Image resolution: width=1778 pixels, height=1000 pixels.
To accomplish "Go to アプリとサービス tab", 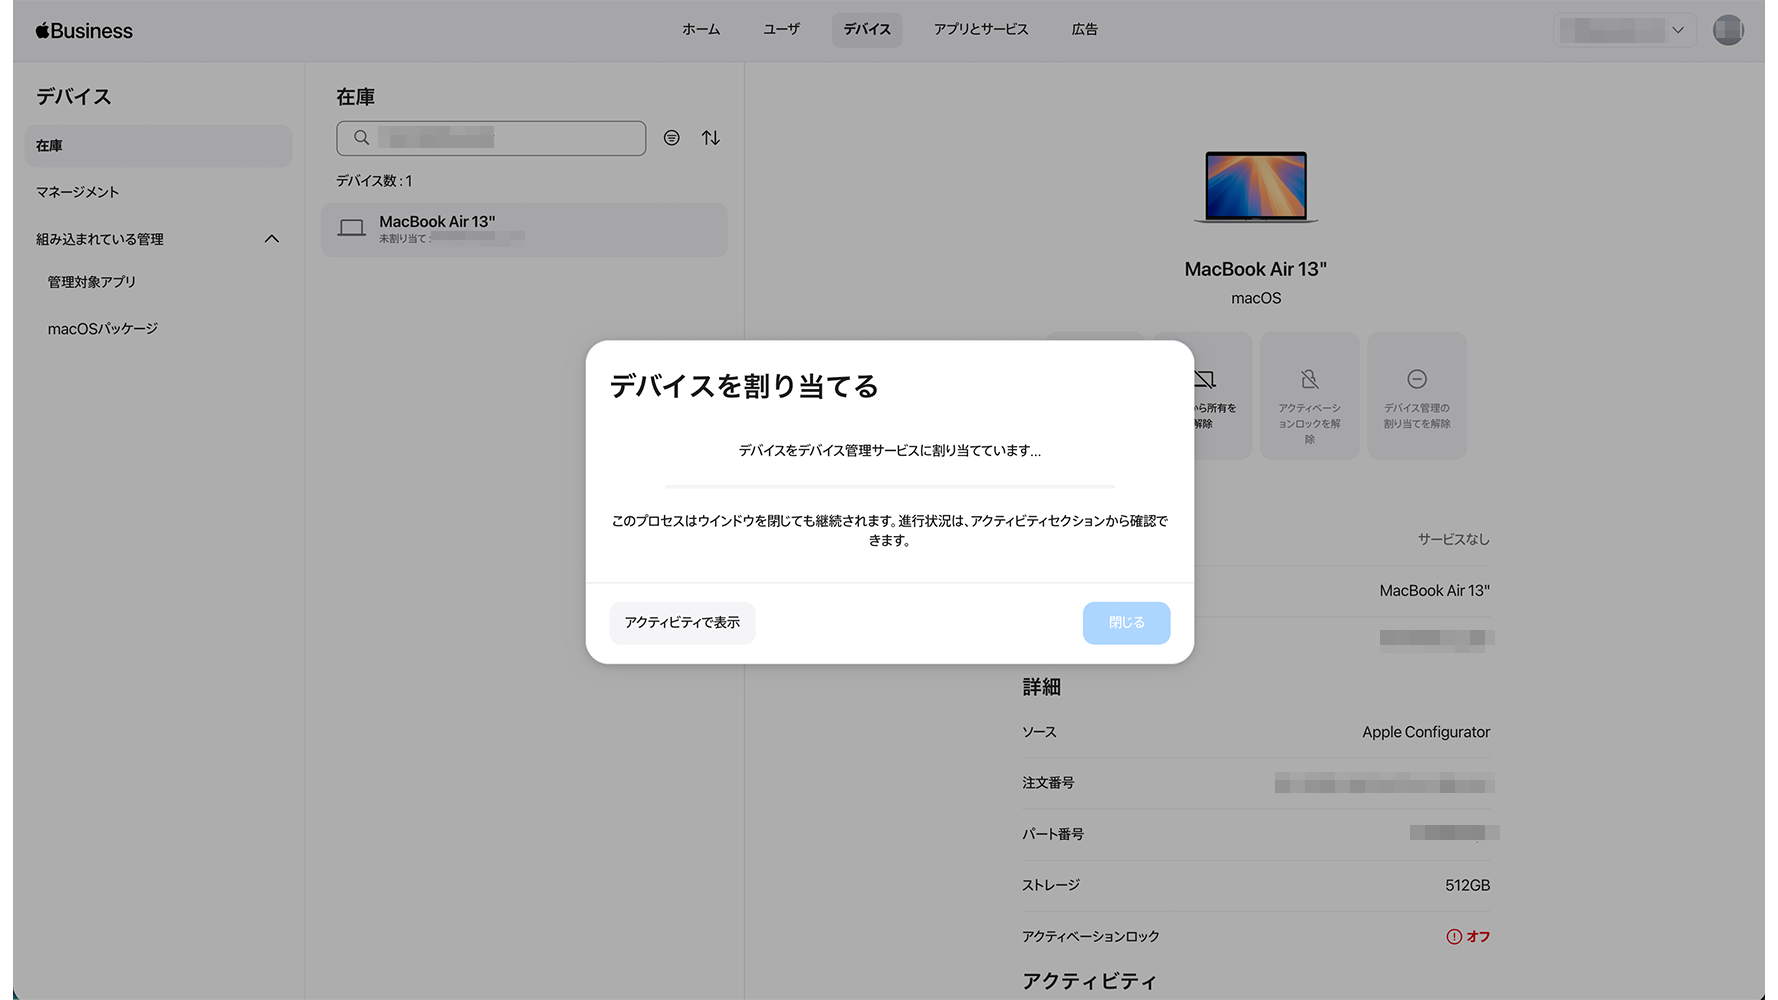I will point(980,30).
